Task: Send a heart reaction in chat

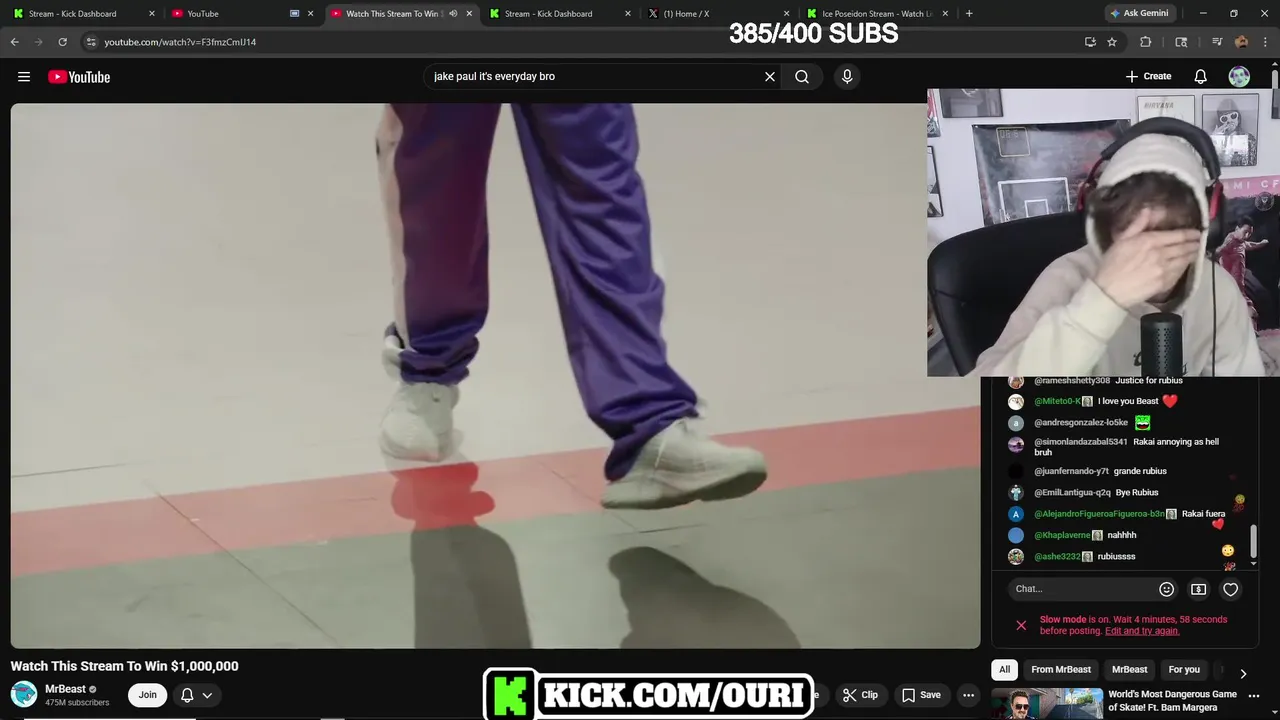Action: [x=1231, y=589]
